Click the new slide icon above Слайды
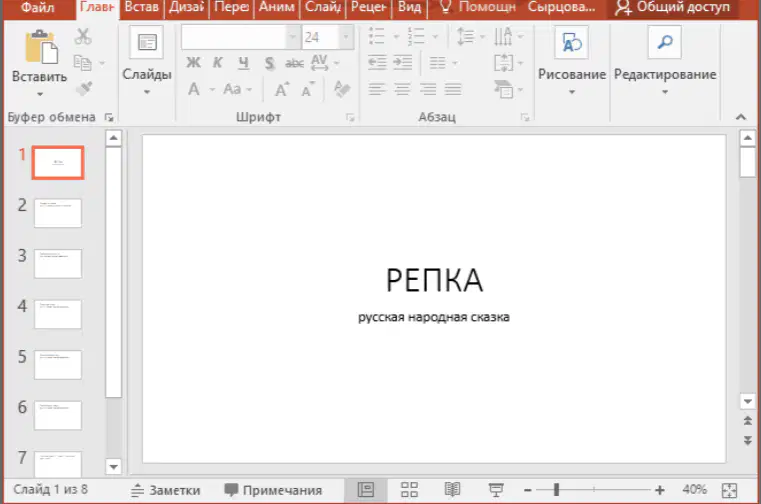The image size is (761, 504). (147, 42)
